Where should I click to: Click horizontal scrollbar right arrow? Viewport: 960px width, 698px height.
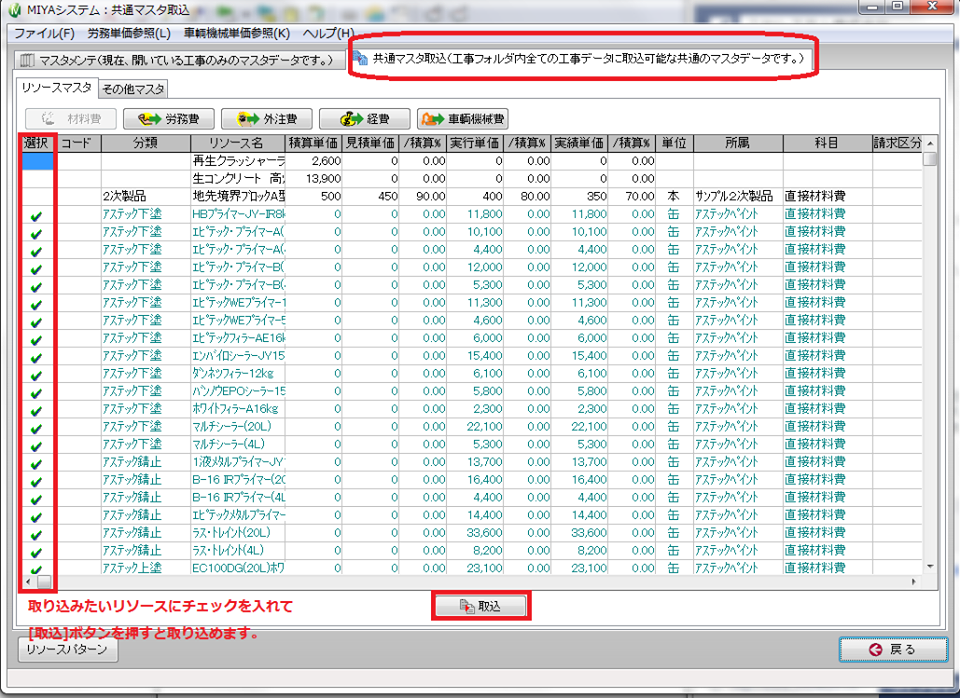914,582
